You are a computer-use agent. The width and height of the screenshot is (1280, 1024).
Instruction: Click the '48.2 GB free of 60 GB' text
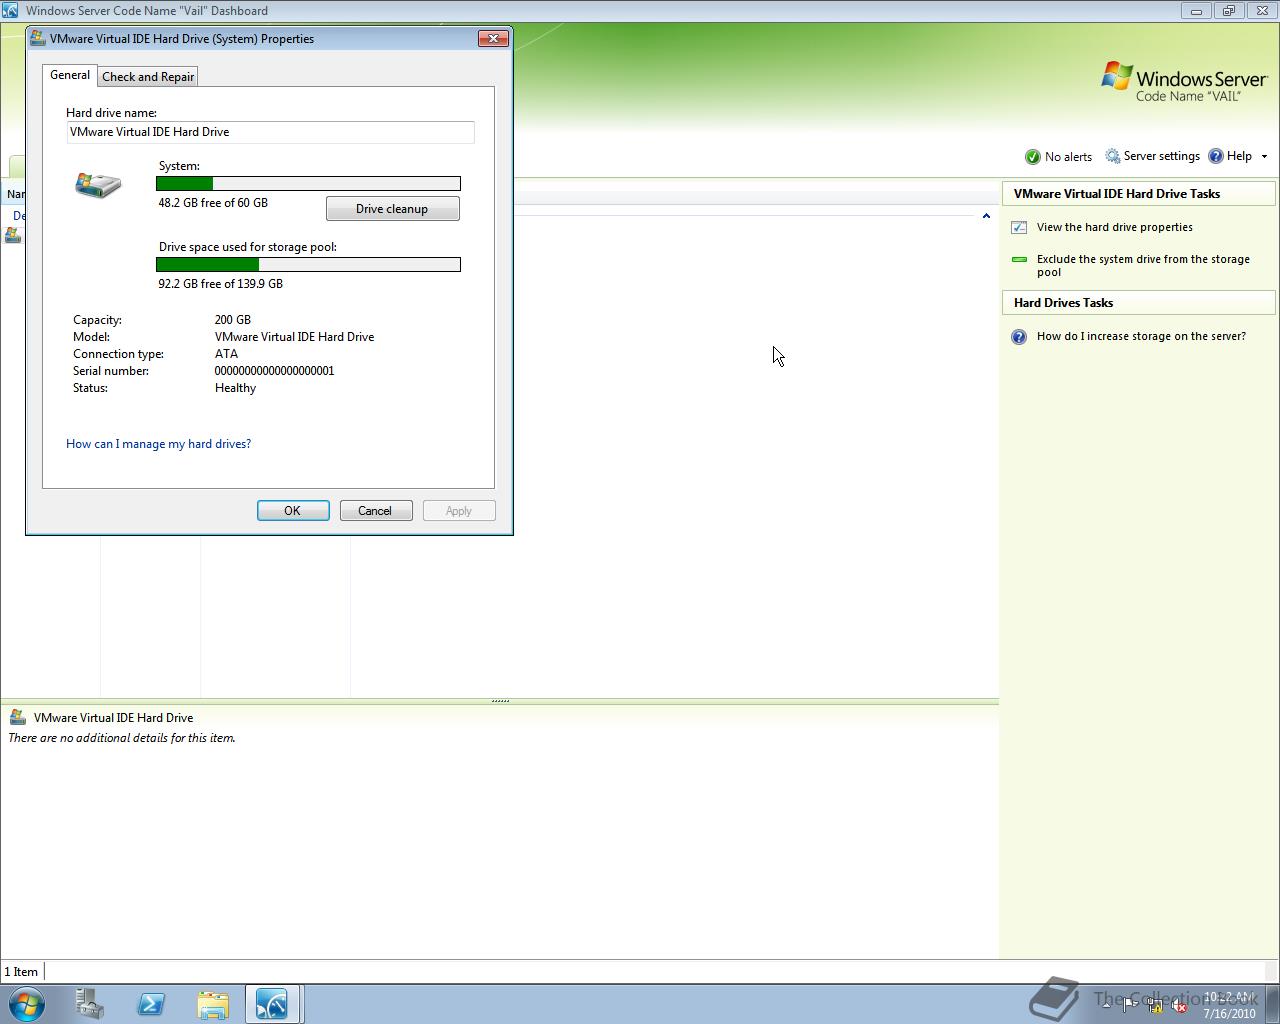213,203
